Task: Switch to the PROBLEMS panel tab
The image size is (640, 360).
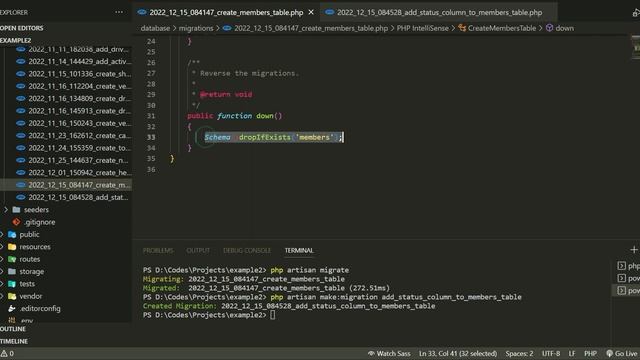Action: click(x=158, y=250)
